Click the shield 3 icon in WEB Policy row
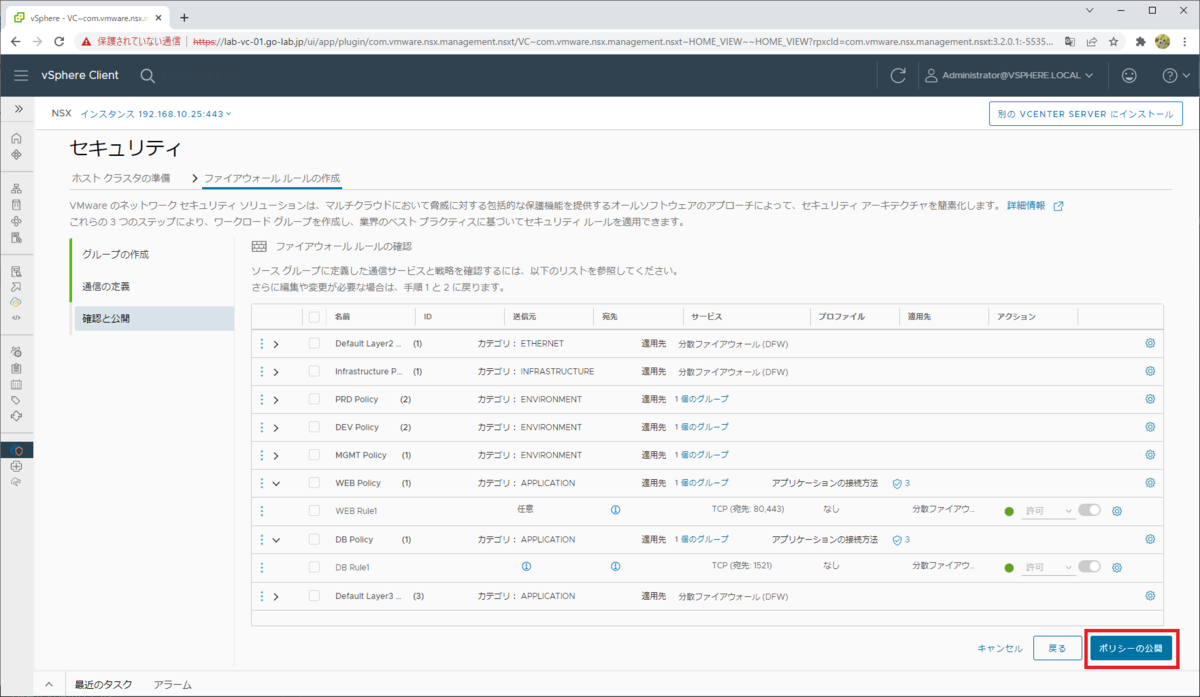The width and height of the screenshot is (1200, 697). 901,483
